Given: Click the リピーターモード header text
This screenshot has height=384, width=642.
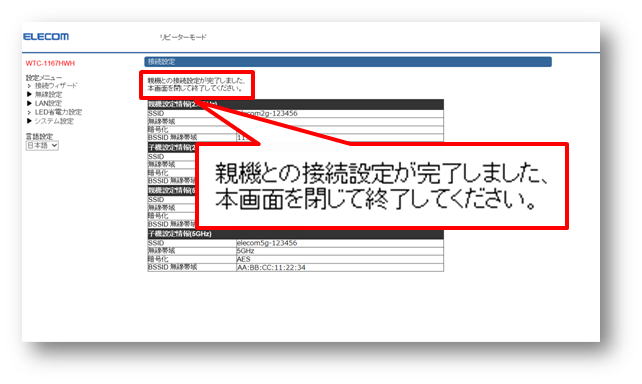Looking at the screenshot, I should [183, 37].
